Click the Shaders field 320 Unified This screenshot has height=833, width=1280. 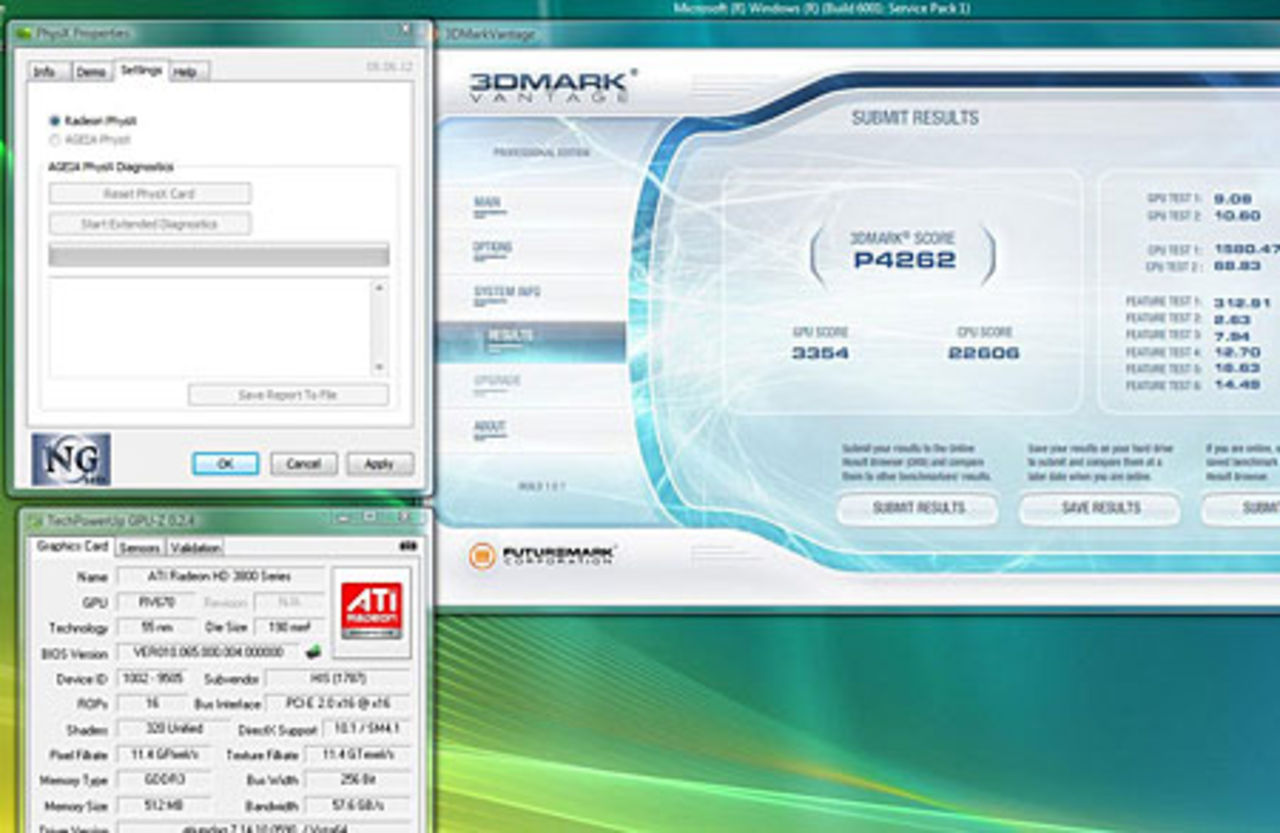click(x=175, y=729)
